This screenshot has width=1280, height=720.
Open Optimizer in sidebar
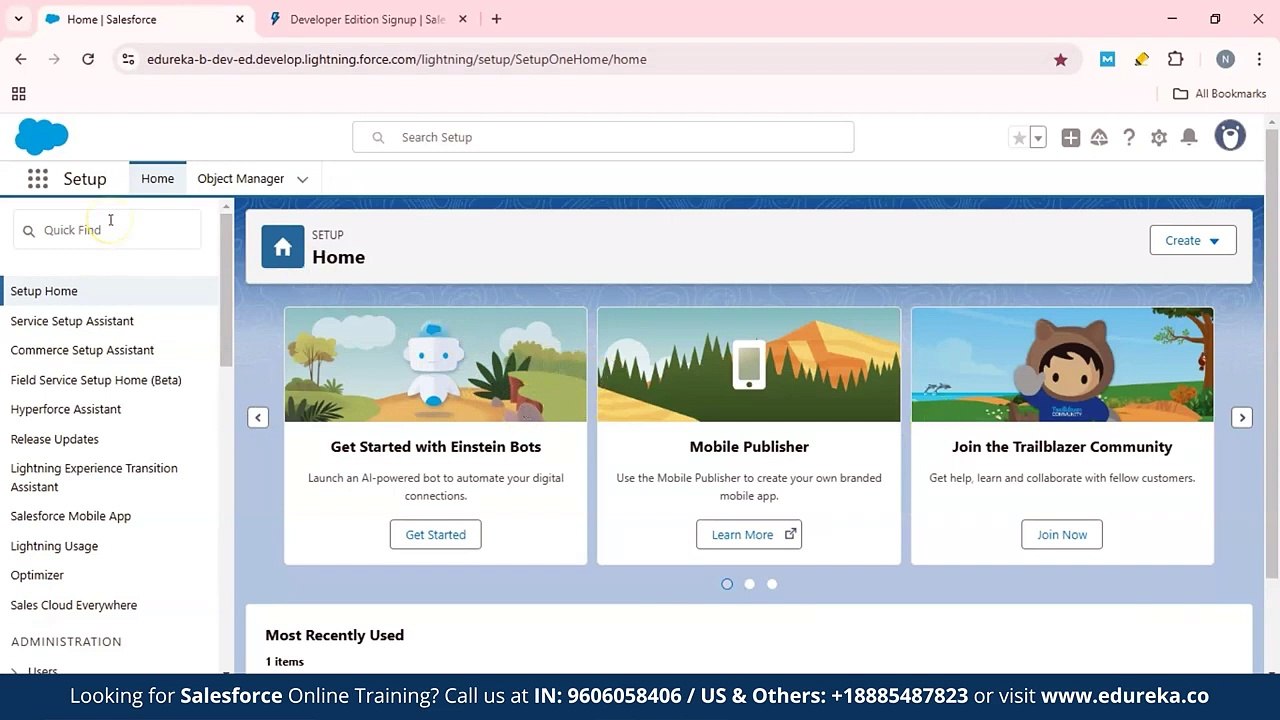(37, 575)
